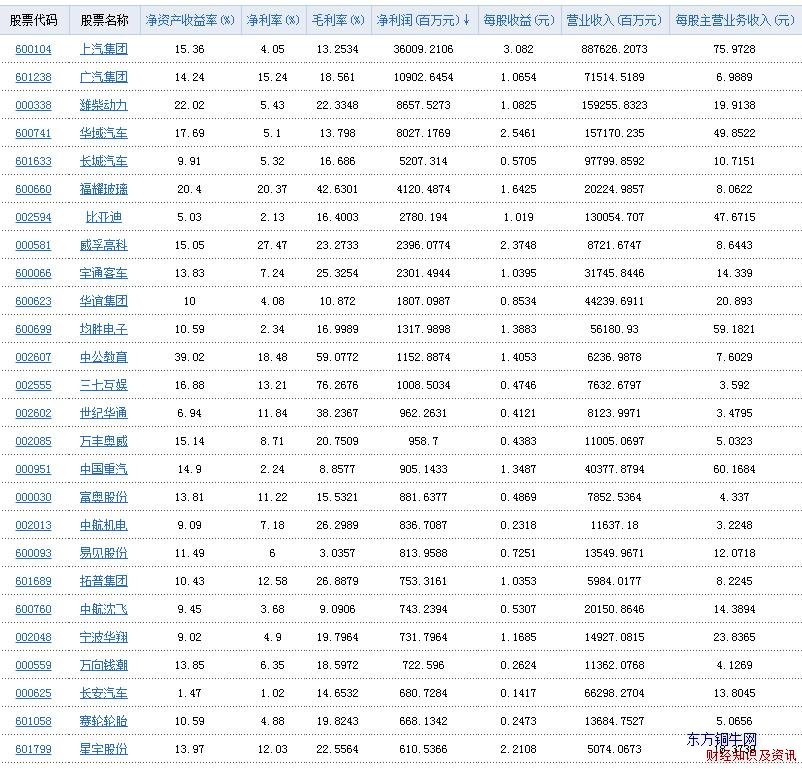
Task: Open stock code link 600699
Action: pos(33,329)
